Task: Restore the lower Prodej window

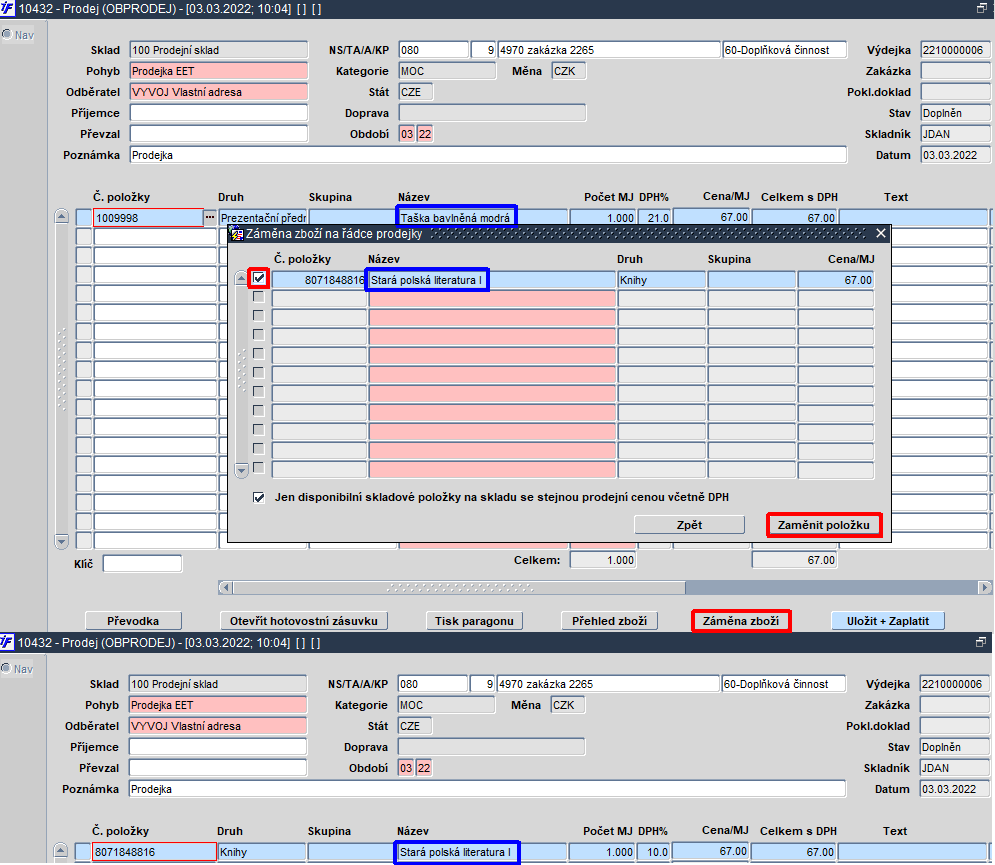Action: [x=981, y=642]
